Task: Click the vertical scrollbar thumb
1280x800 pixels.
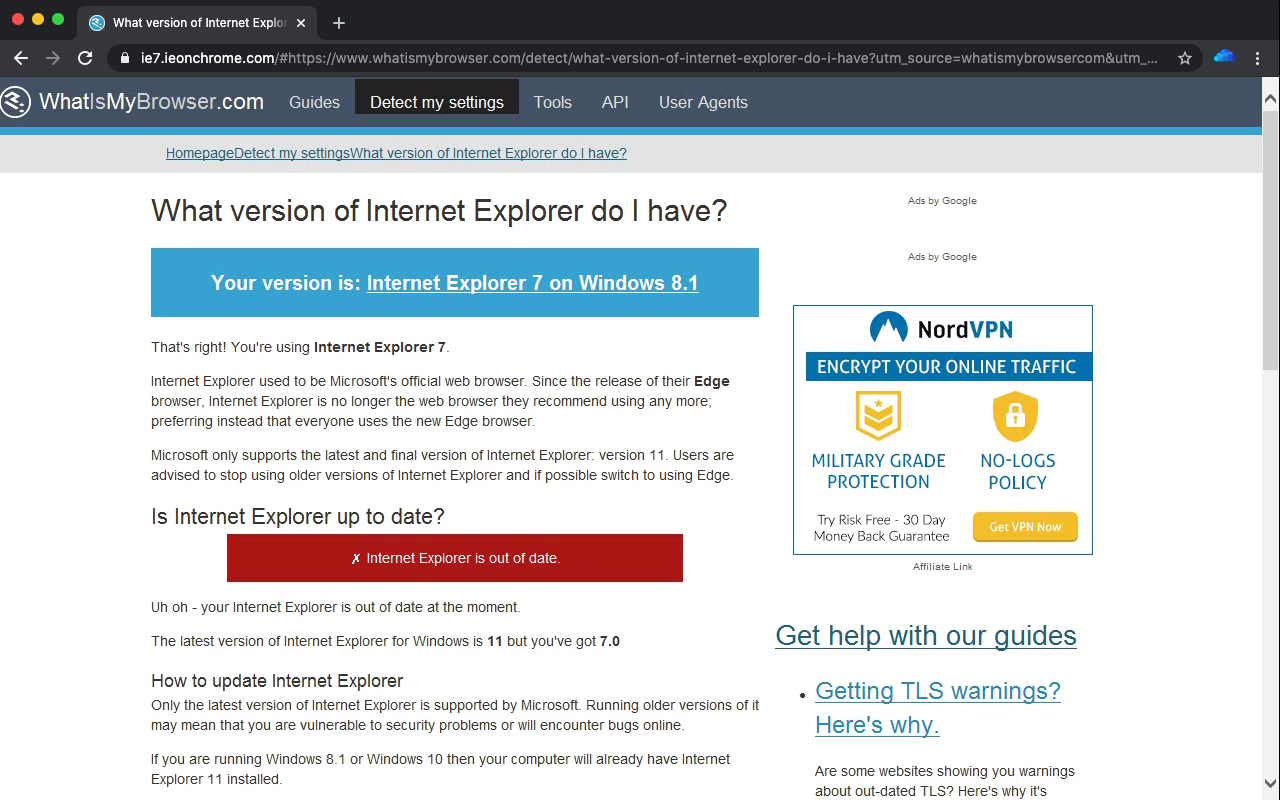Action: click(1270, 240)
